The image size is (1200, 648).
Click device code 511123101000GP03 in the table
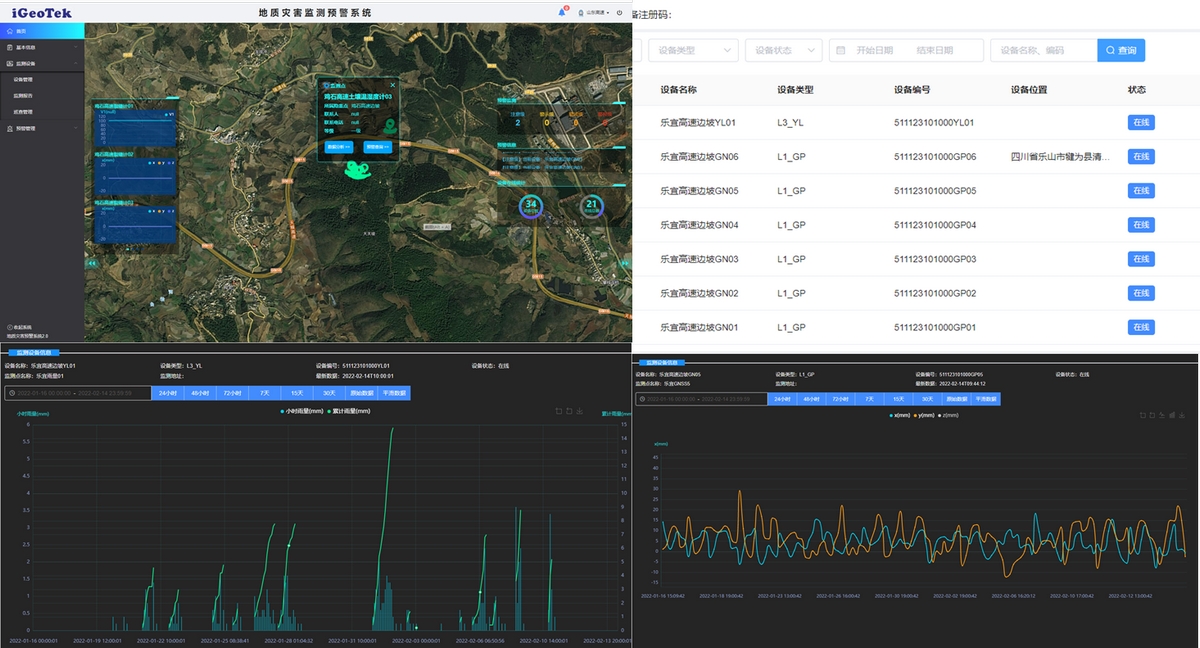935,259
